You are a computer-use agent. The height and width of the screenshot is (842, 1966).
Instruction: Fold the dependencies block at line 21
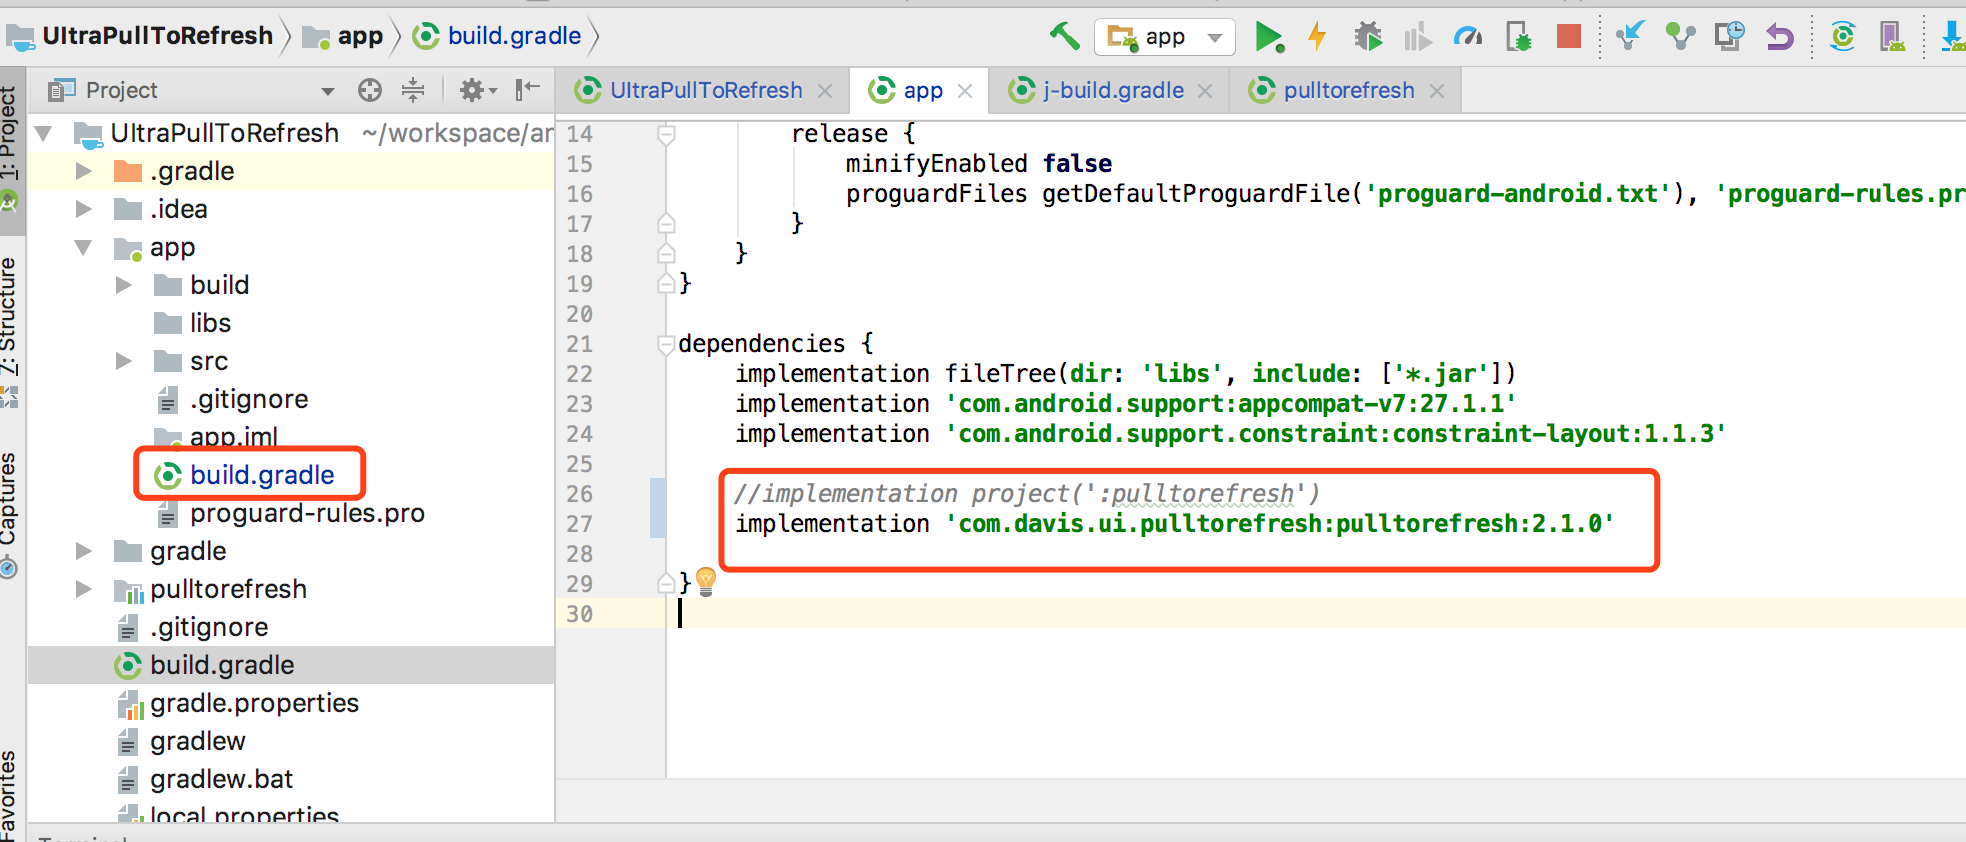666,344
